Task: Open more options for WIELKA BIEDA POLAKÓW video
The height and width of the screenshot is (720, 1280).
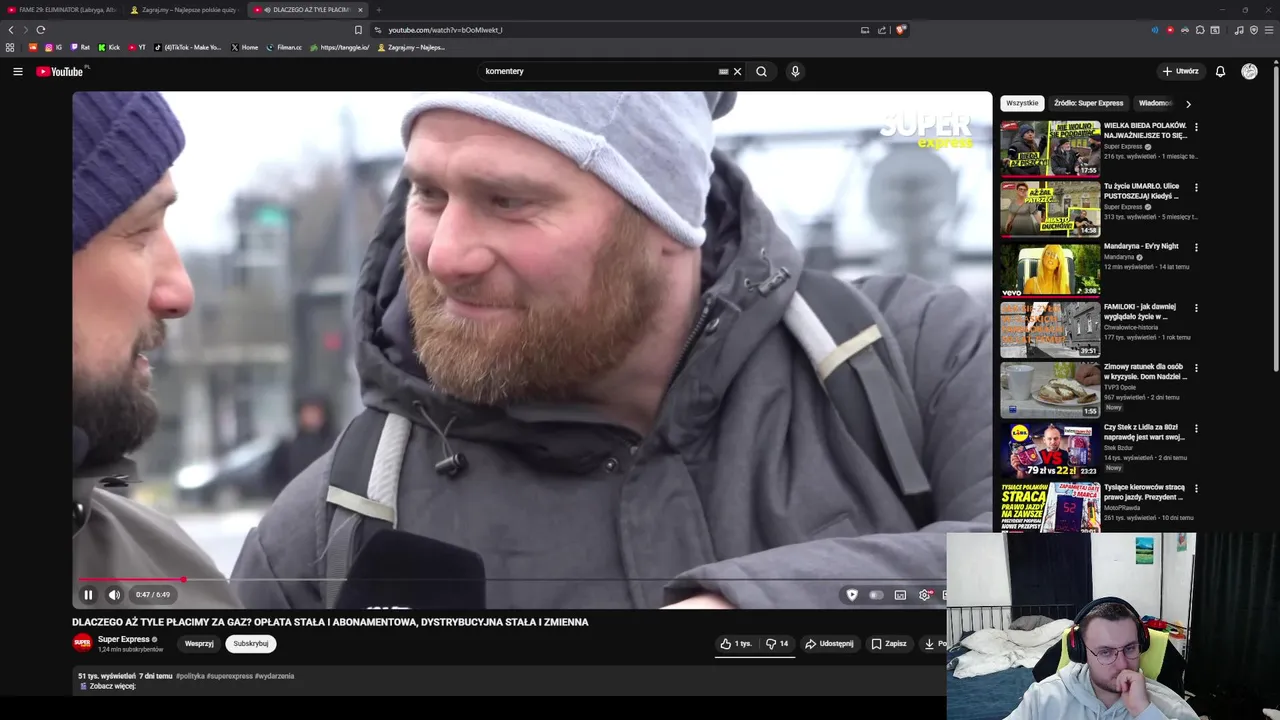Action: point(1196,127)
